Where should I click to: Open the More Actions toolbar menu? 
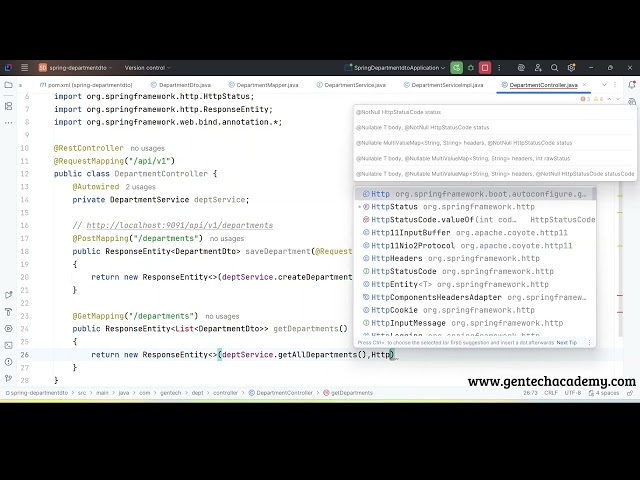click(x=499, y=68)
